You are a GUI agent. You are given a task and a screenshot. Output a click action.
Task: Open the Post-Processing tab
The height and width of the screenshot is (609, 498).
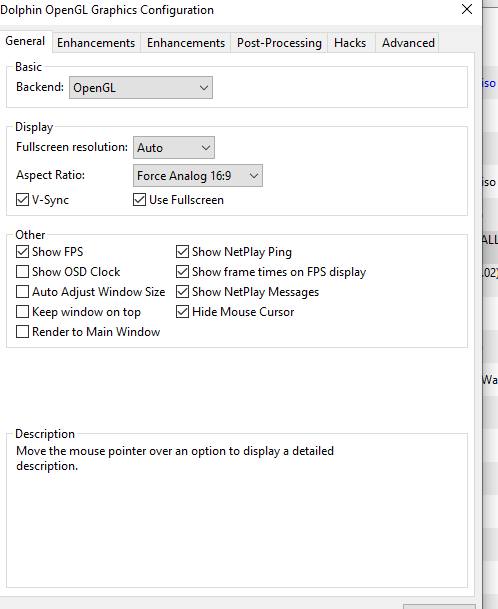click(279, 43)
